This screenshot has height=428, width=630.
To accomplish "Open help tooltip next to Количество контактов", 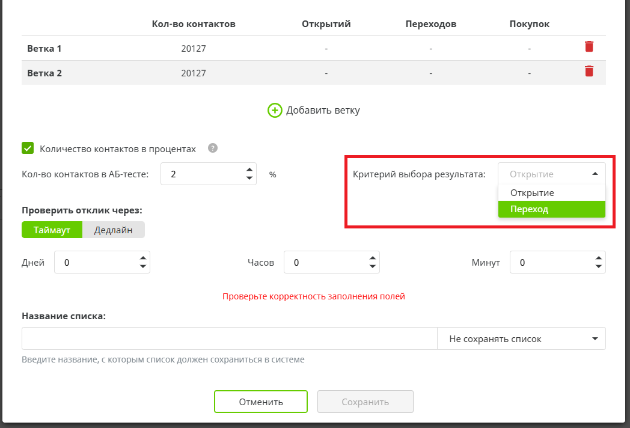I will click(x=212, y=148).
